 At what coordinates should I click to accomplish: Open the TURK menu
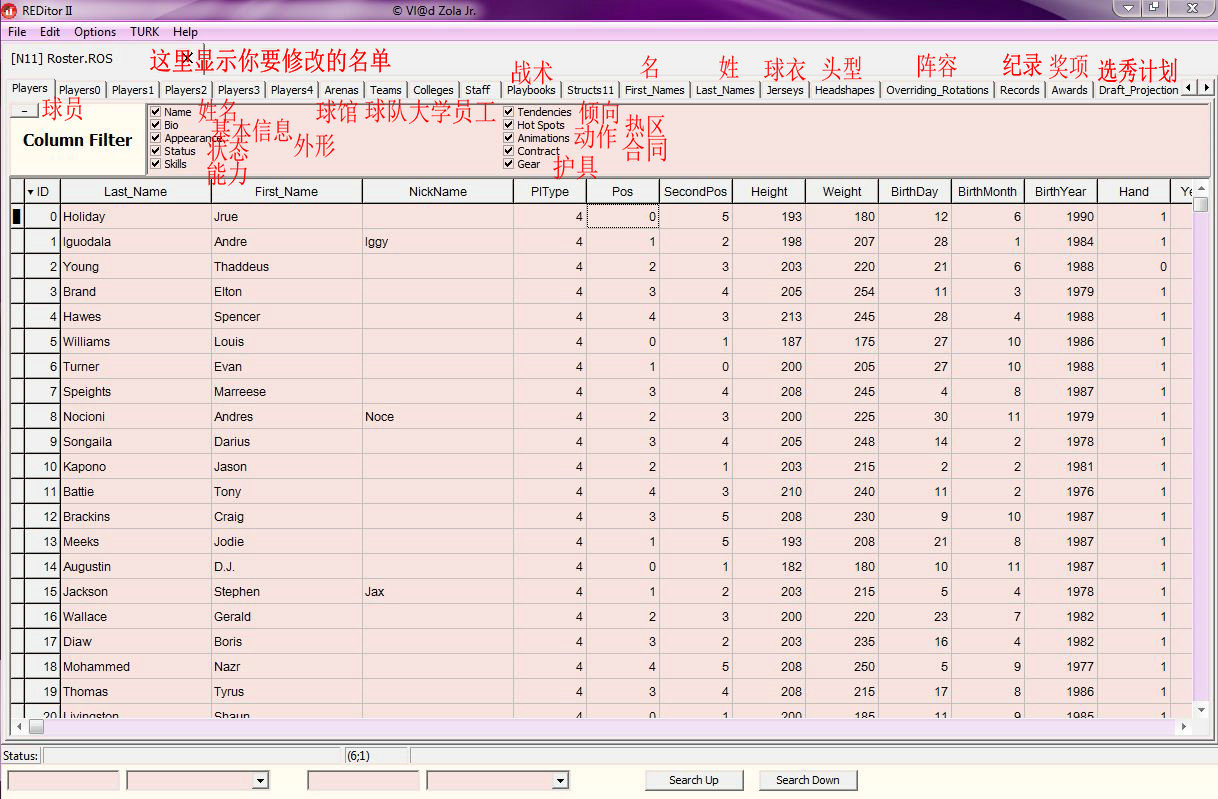[x=144, y=32]
